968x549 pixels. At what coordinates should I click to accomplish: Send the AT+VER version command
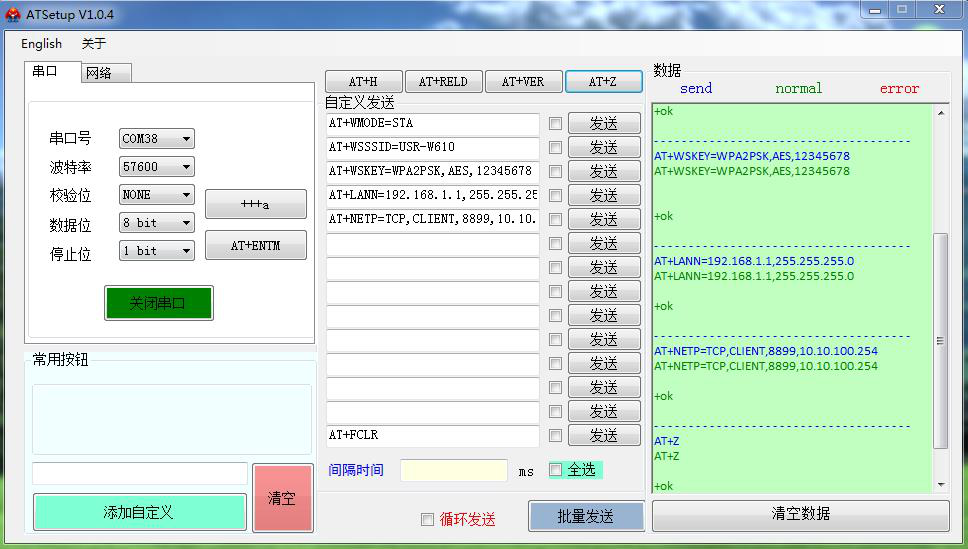523,82
